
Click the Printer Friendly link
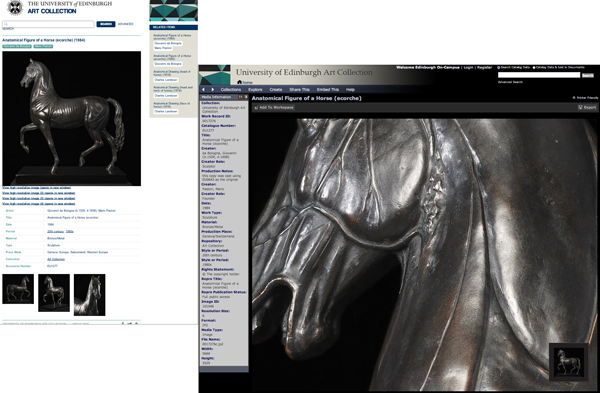[585, 98]
